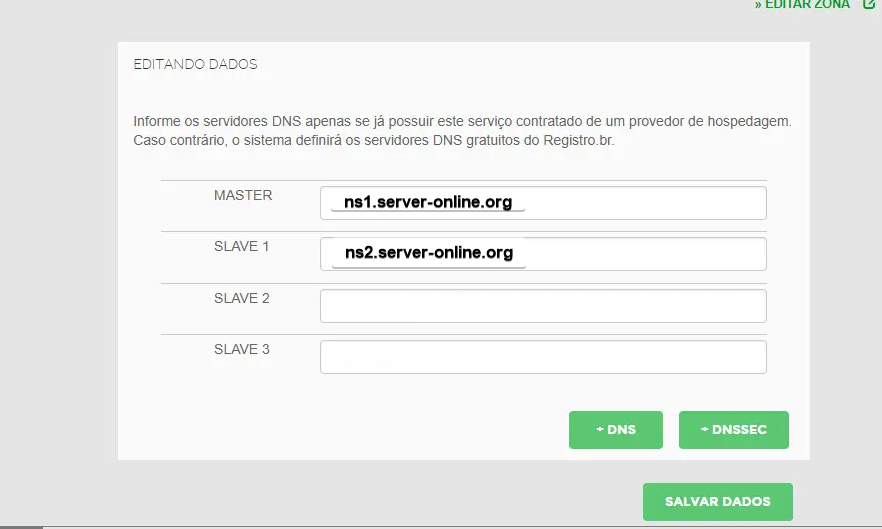Click the ns2.server-online.org text

pyautogui.click(x=428, y=254)
